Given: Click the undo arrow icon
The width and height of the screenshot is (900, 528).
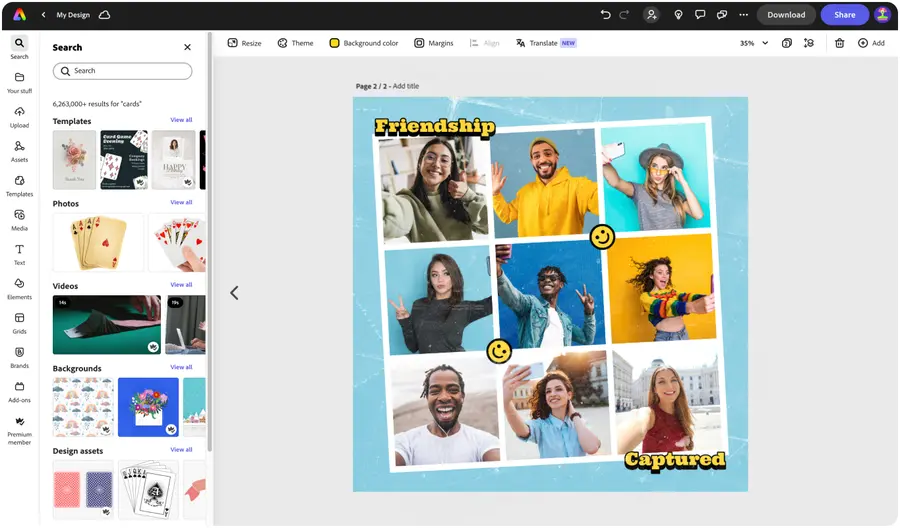Looking at the screenshot, I should (x=605, y=15).
